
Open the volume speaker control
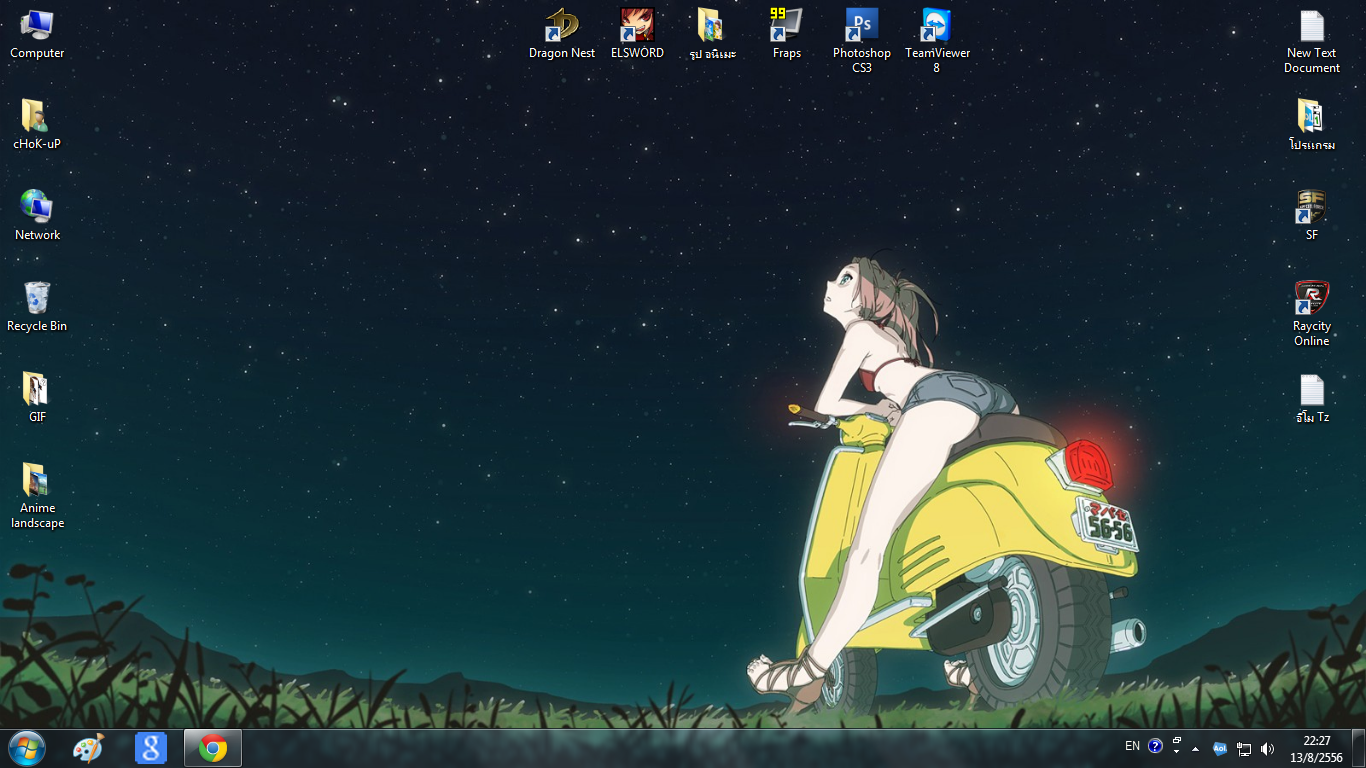(1268, 748)
